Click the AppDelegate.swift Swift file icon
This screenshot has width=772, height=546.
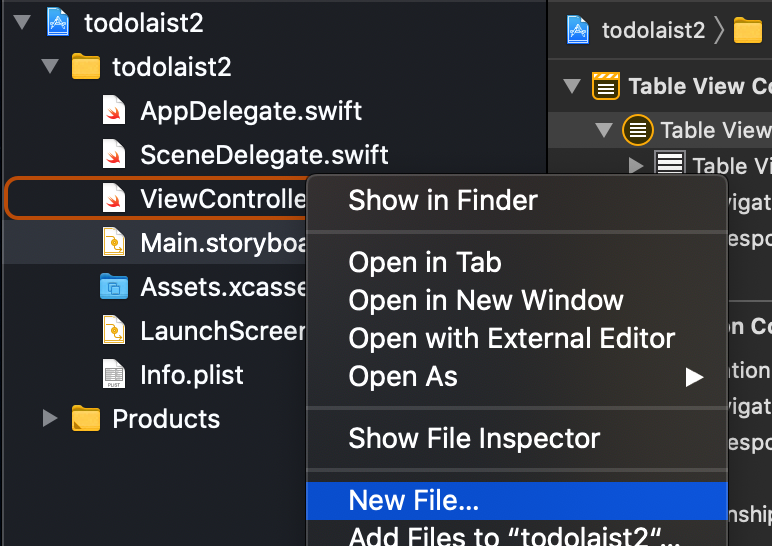114,111
